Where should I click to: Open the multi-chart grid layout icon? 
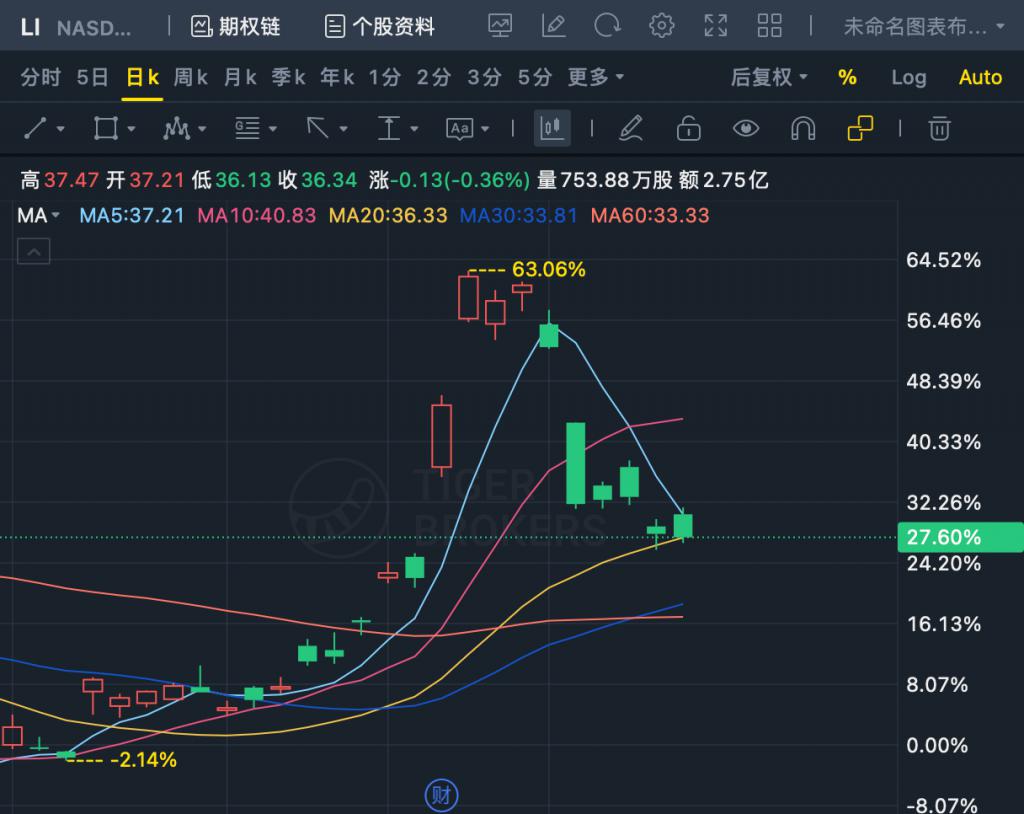pos(769,26)
